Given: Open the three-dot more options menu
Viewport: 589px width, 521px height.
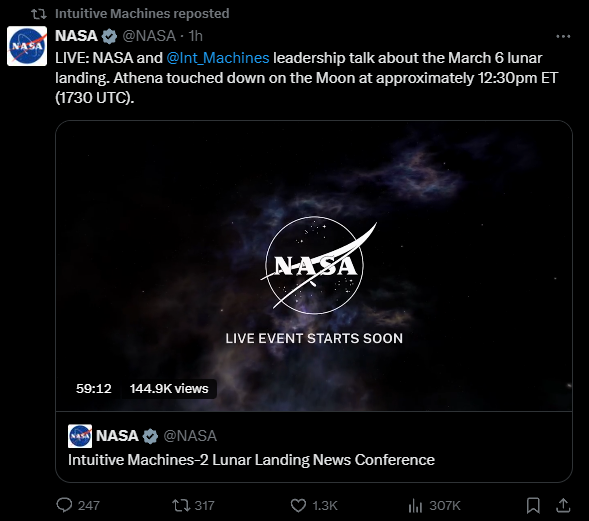Looking at the screenshot, I should click(x=563, y=36).
